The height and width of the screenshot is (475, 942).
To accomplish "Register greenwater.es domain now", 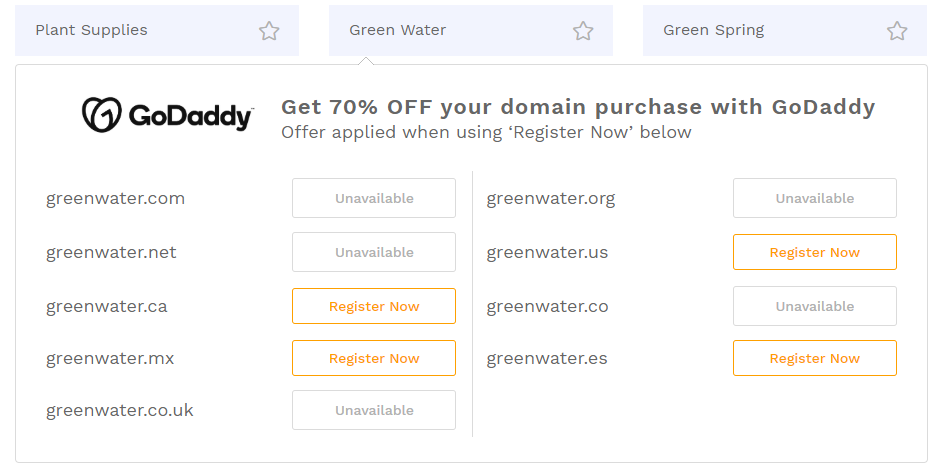I will [x=815, y=358].
